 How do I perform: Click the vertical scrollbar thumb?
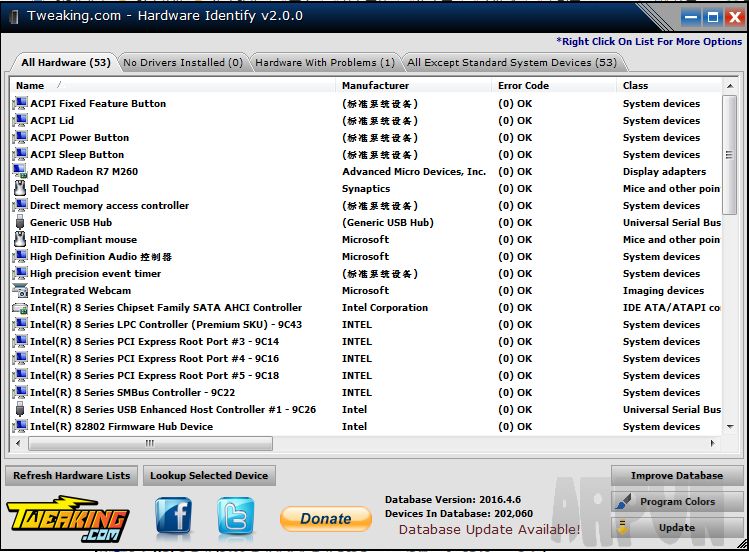[729, 155]
